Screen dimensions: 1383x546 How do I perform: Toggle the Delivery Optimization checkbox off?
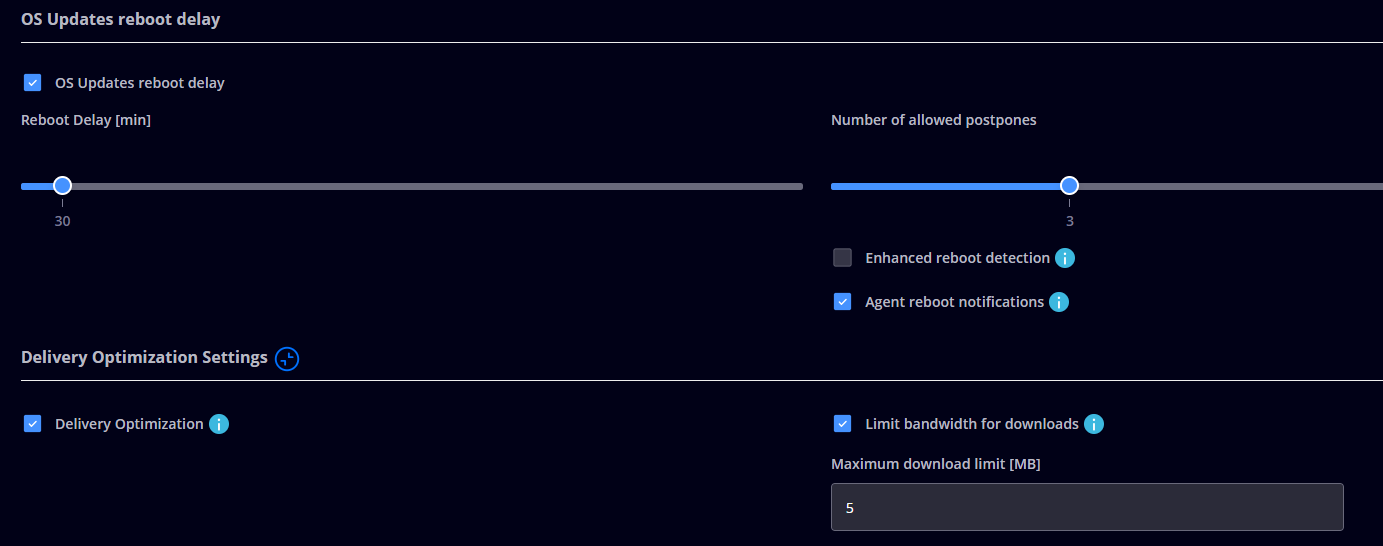coord(33,424)
